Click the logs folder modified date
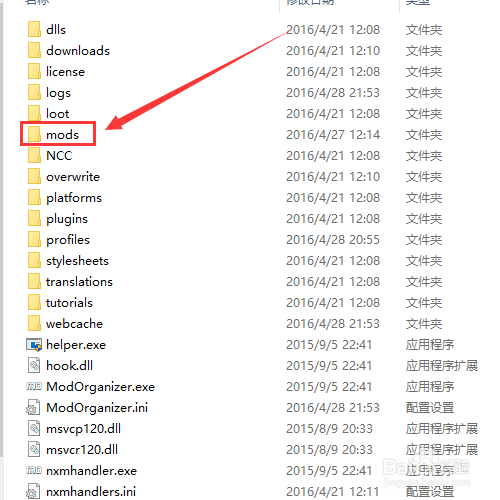The height and width of the screenshot is (500, 500). tap(333, 93)
